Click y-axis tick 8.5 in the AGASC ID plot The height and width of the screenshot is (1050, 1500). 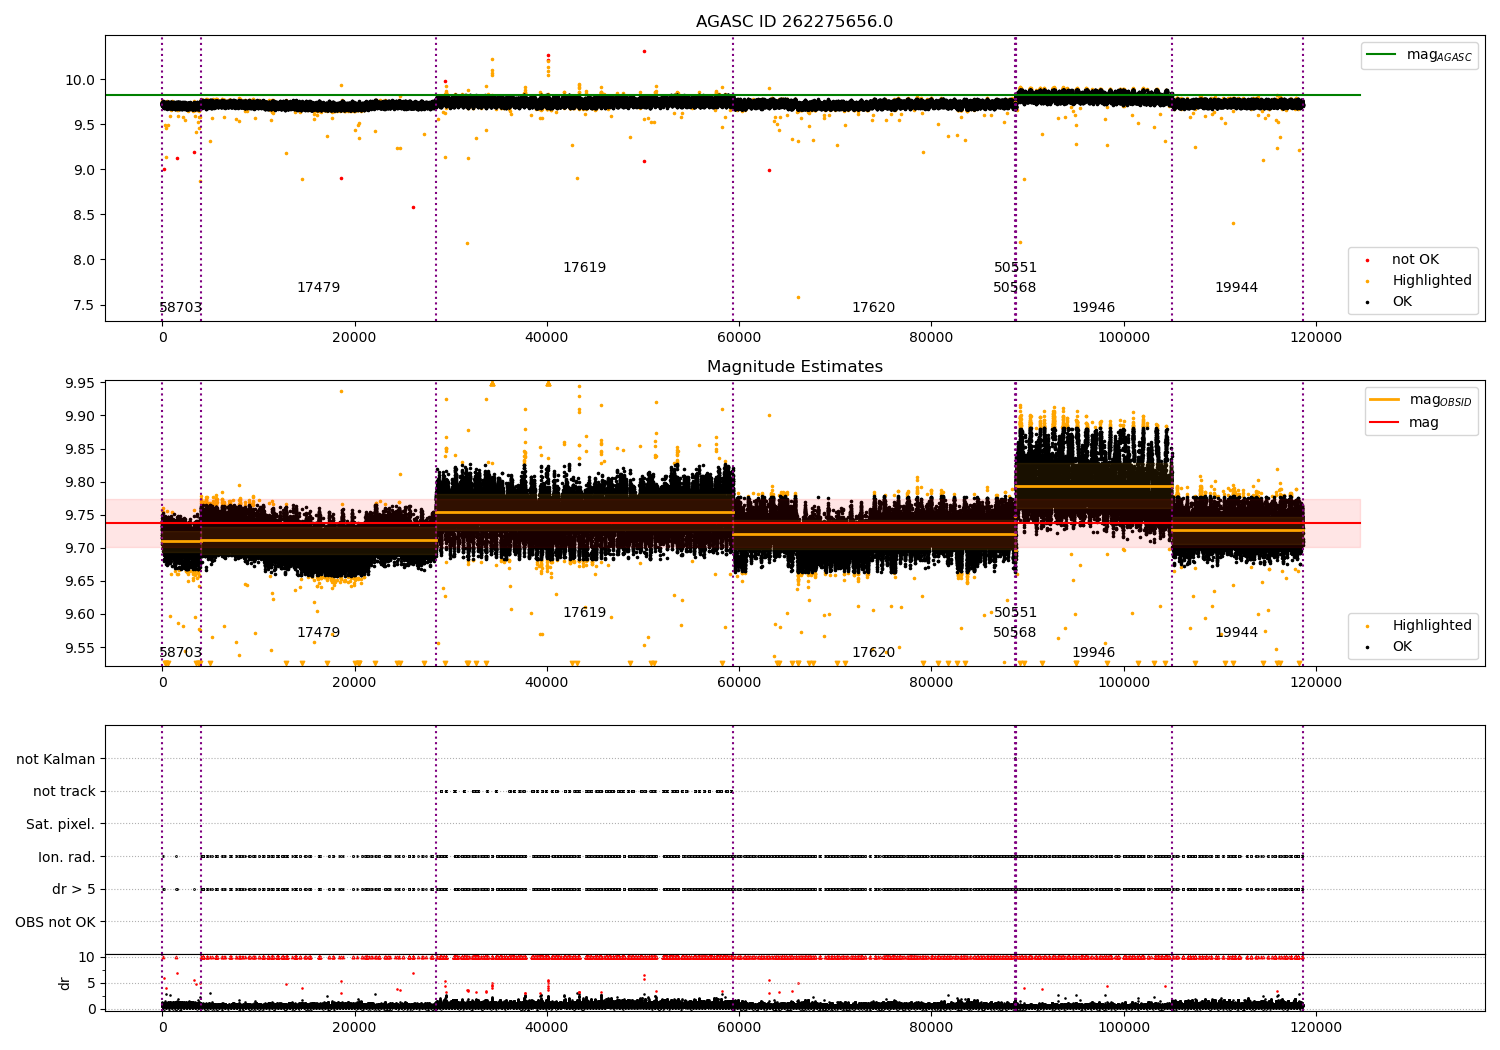pos(85,215)
